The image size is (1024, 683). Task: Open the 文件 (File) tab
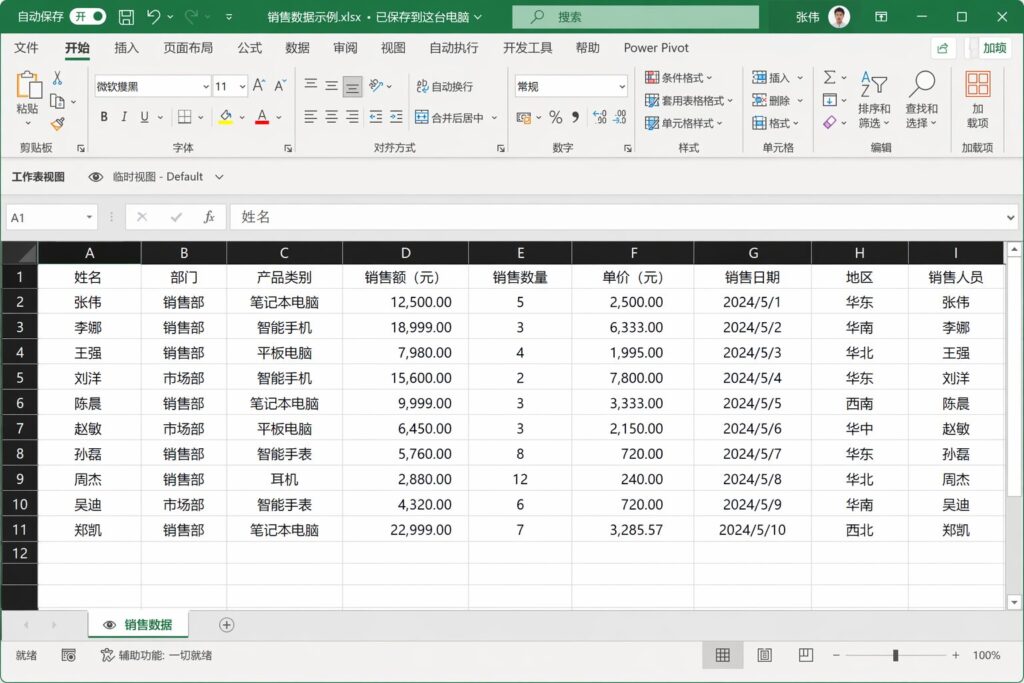click(x=26, y=48)
